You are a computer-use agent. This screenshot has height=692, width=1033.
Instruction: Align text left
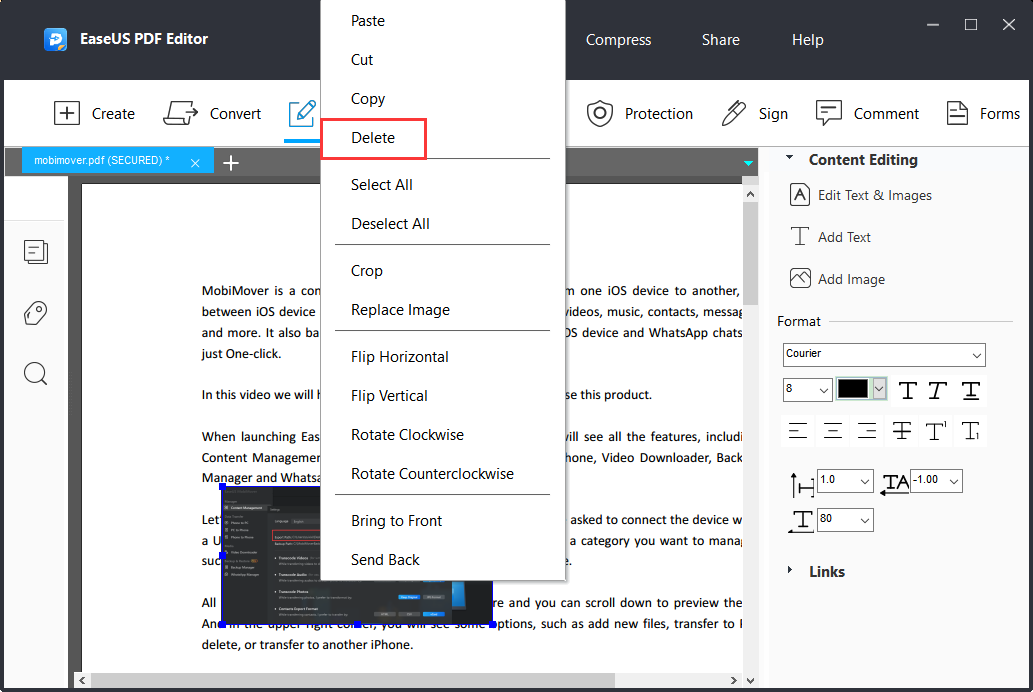click(x=798, y=431)
